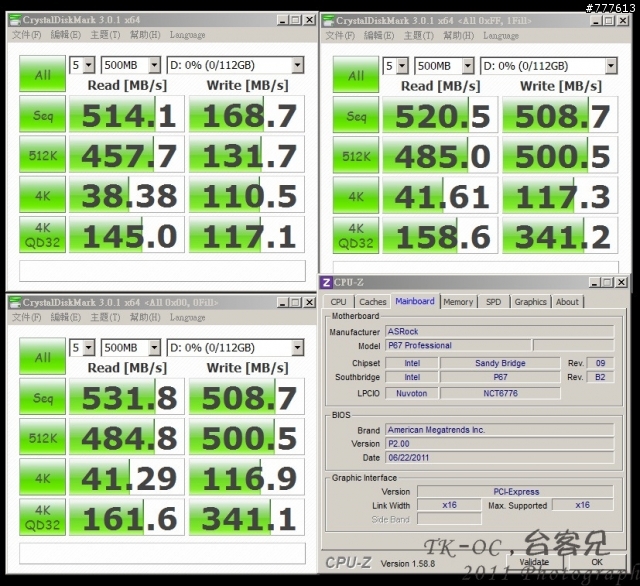This screenshot has height=586, width=640.
Task: Switch to Memory tab in CPU-Z
Action: point(458,302)
